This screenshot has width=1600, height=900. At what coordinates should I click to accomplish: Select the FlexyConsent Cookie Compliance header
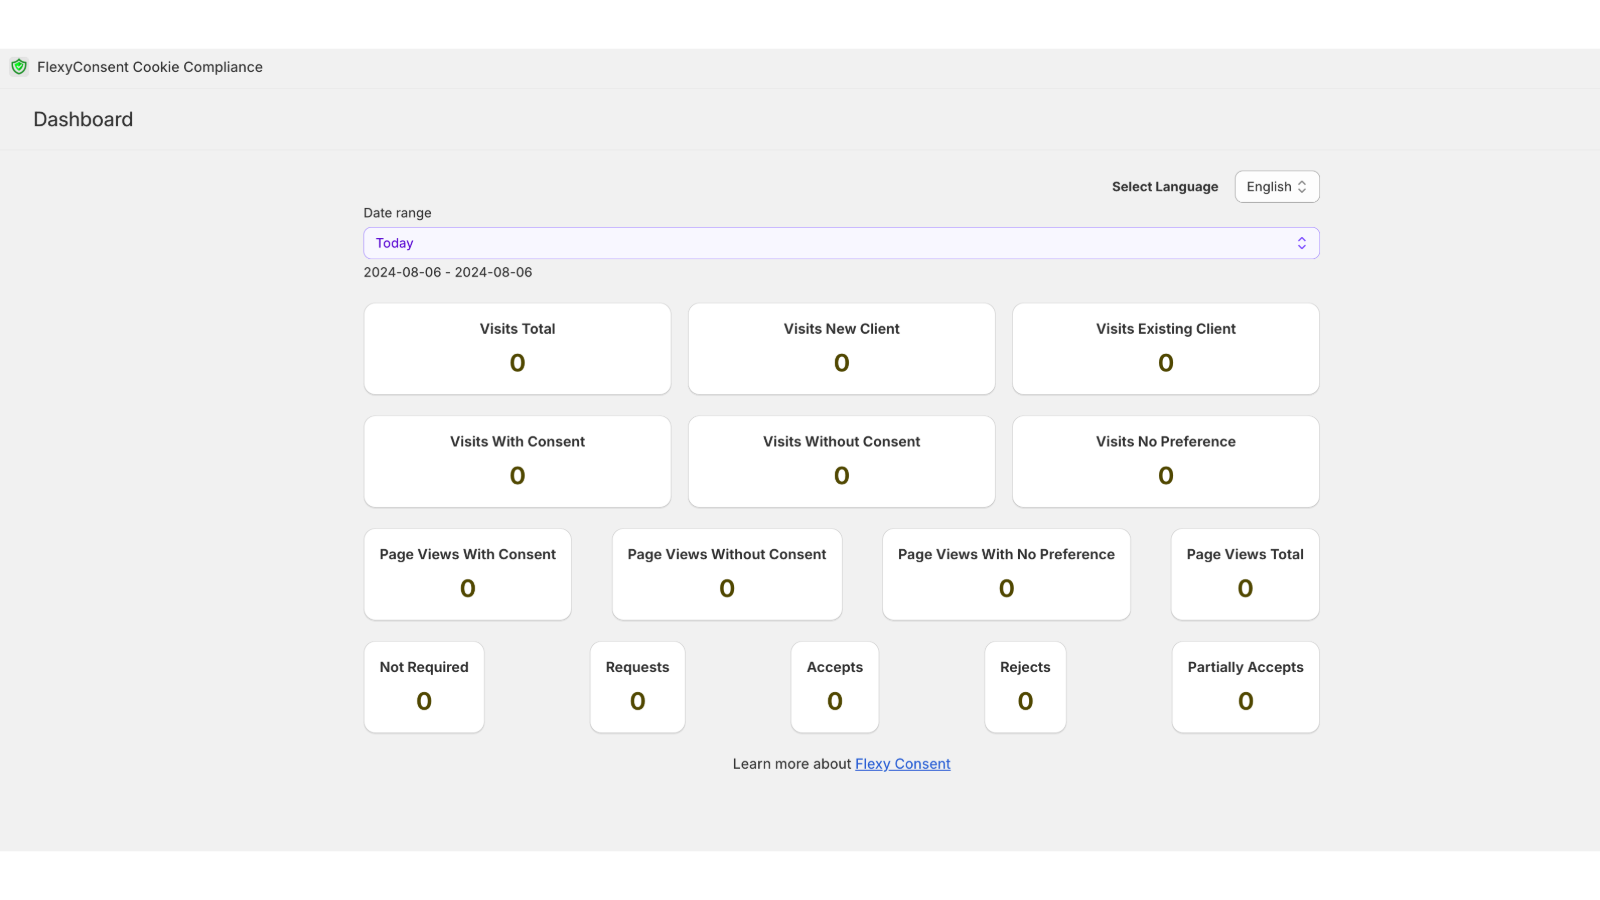(x=150, y=67)
